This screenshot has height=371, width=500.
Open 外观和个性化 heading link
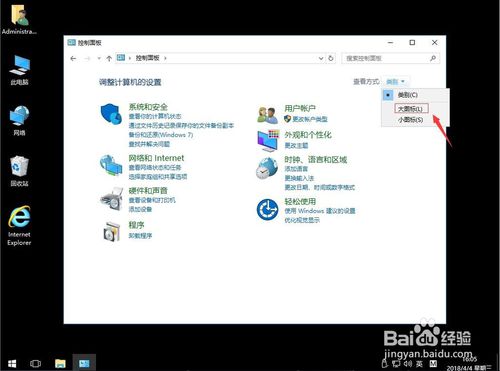coord(308,135)
